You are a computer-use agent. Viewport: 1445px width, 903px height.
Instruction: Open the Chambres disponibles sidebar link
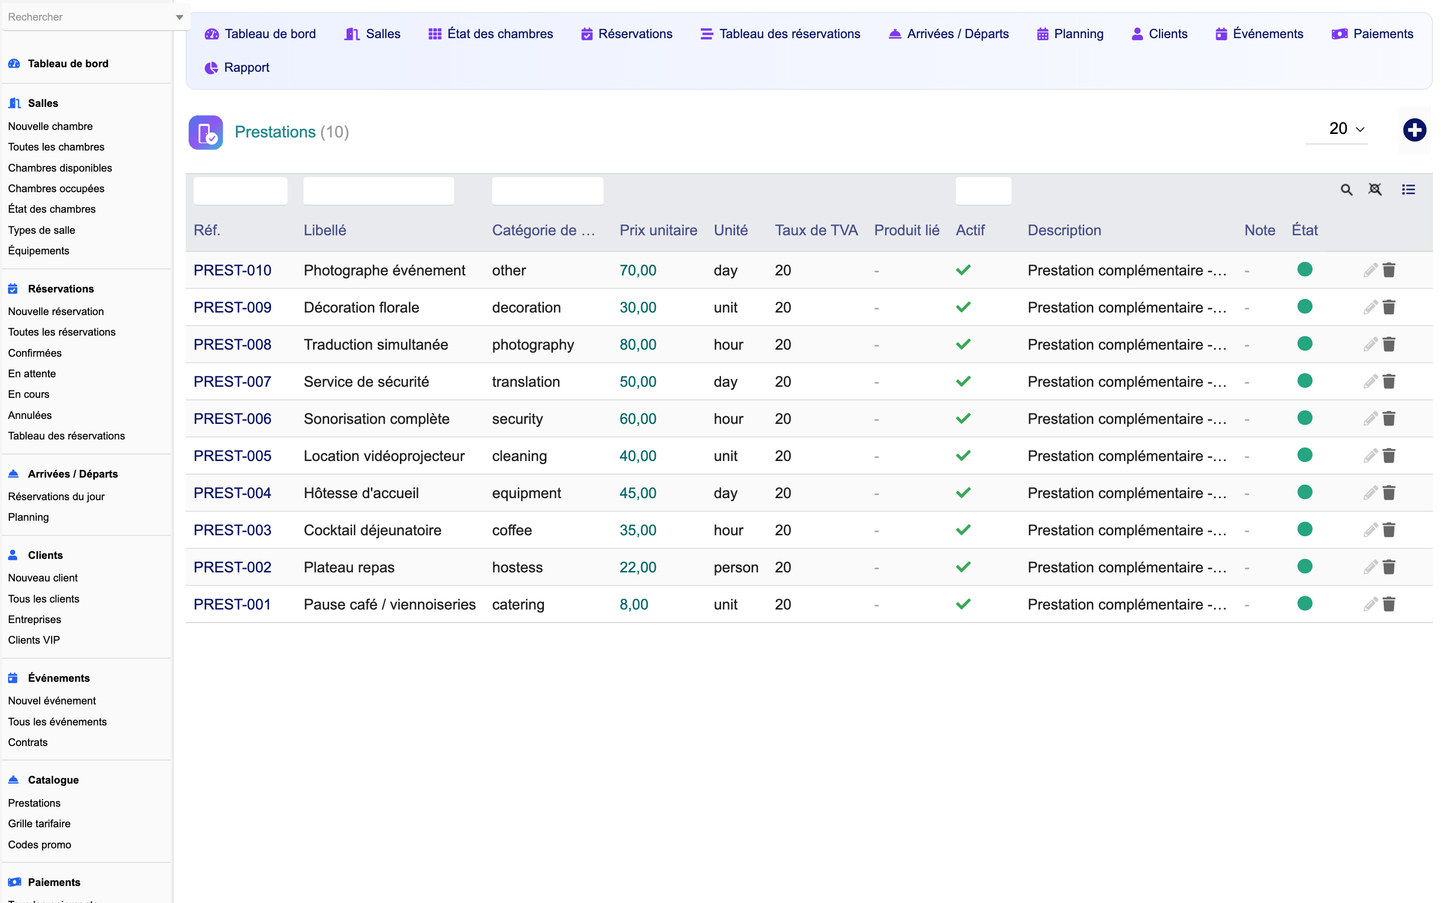click(60, 168)
